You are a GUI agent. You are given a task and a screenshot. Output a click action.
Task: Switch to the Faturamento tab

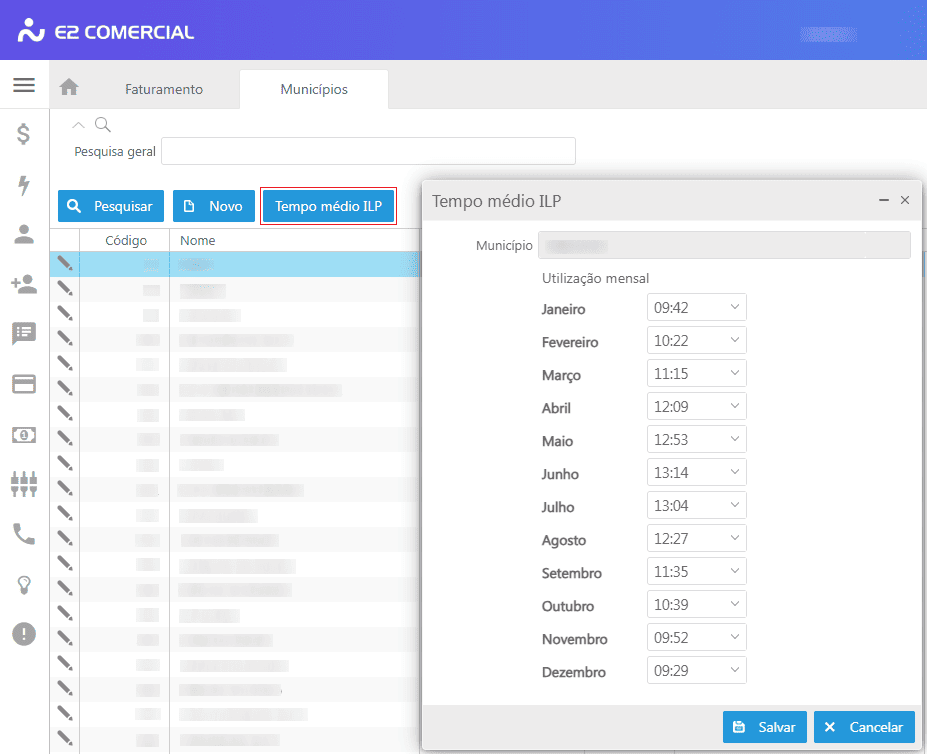coord(164,89)
